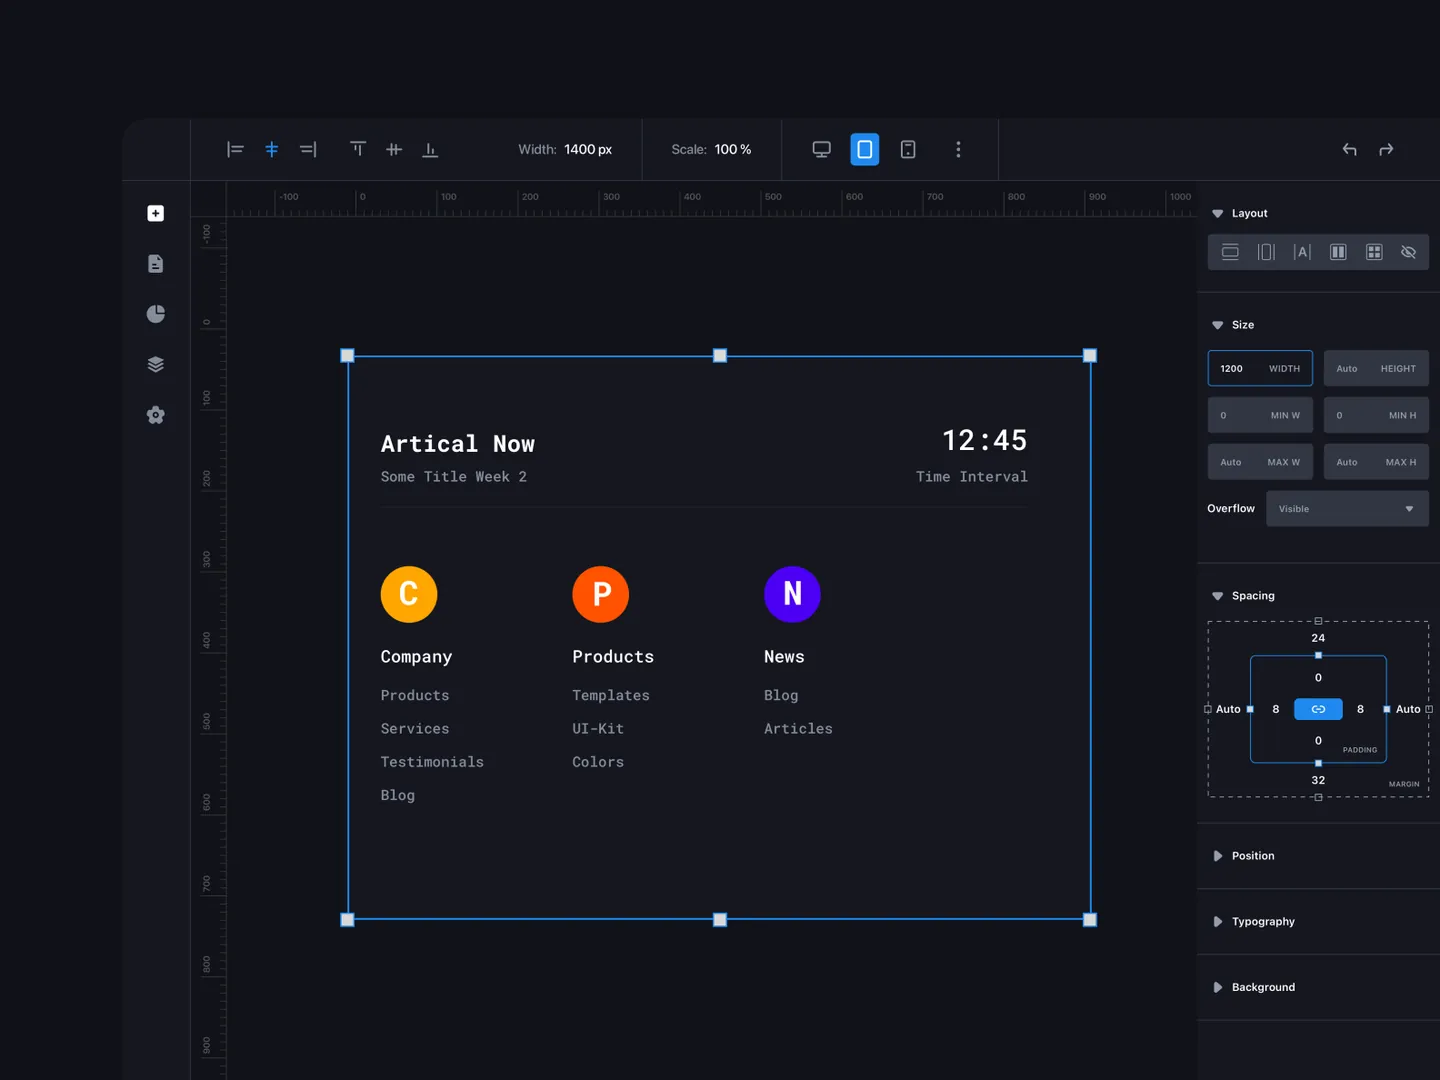Click the Testimonials link under Company
The width and height of the screenshot is (1440, 1080).
[432, 762]
